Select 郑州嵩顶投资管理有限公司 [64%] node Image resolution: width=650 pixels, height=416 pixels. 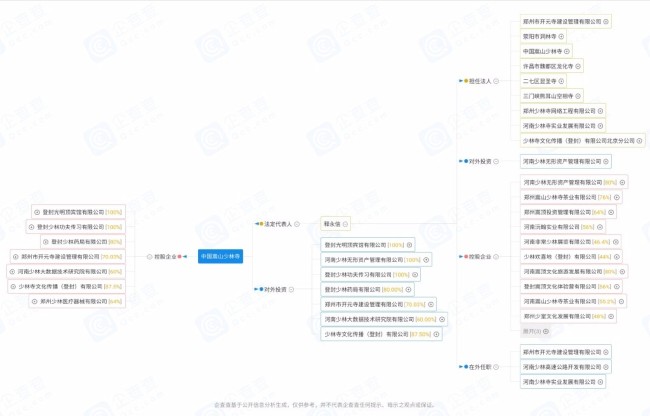tap(568, 212)
